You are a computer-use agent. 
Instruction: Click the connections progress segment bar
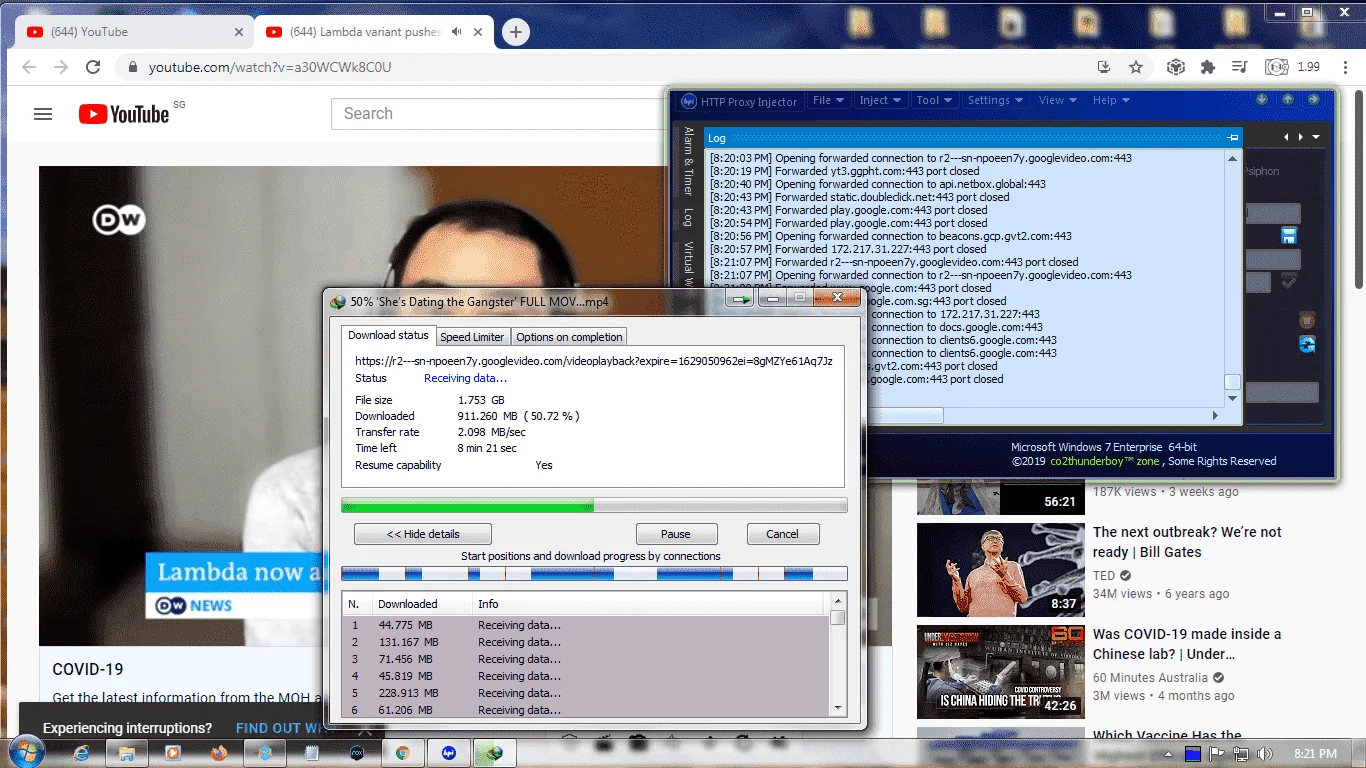click(x=594, y=574)
